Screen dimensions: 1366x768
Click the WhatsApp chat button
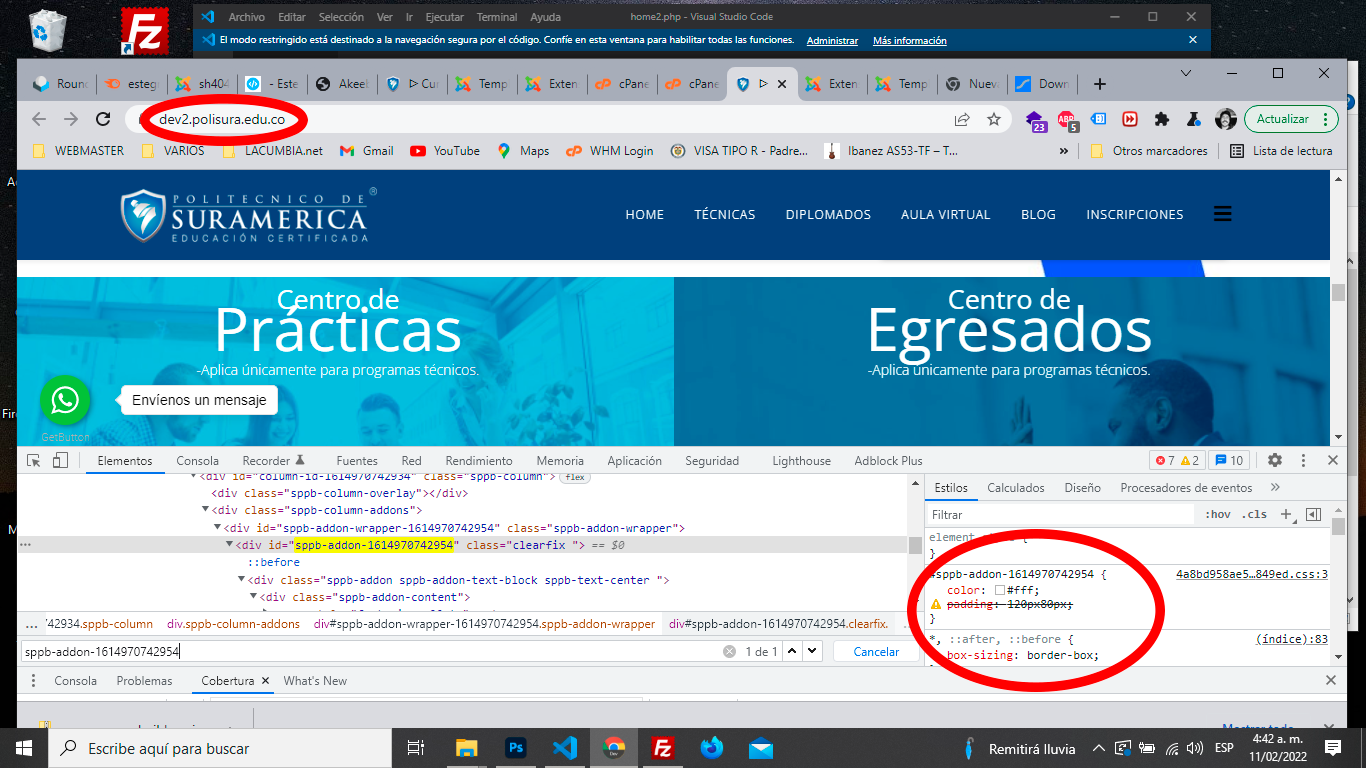(x=65, y=401)
